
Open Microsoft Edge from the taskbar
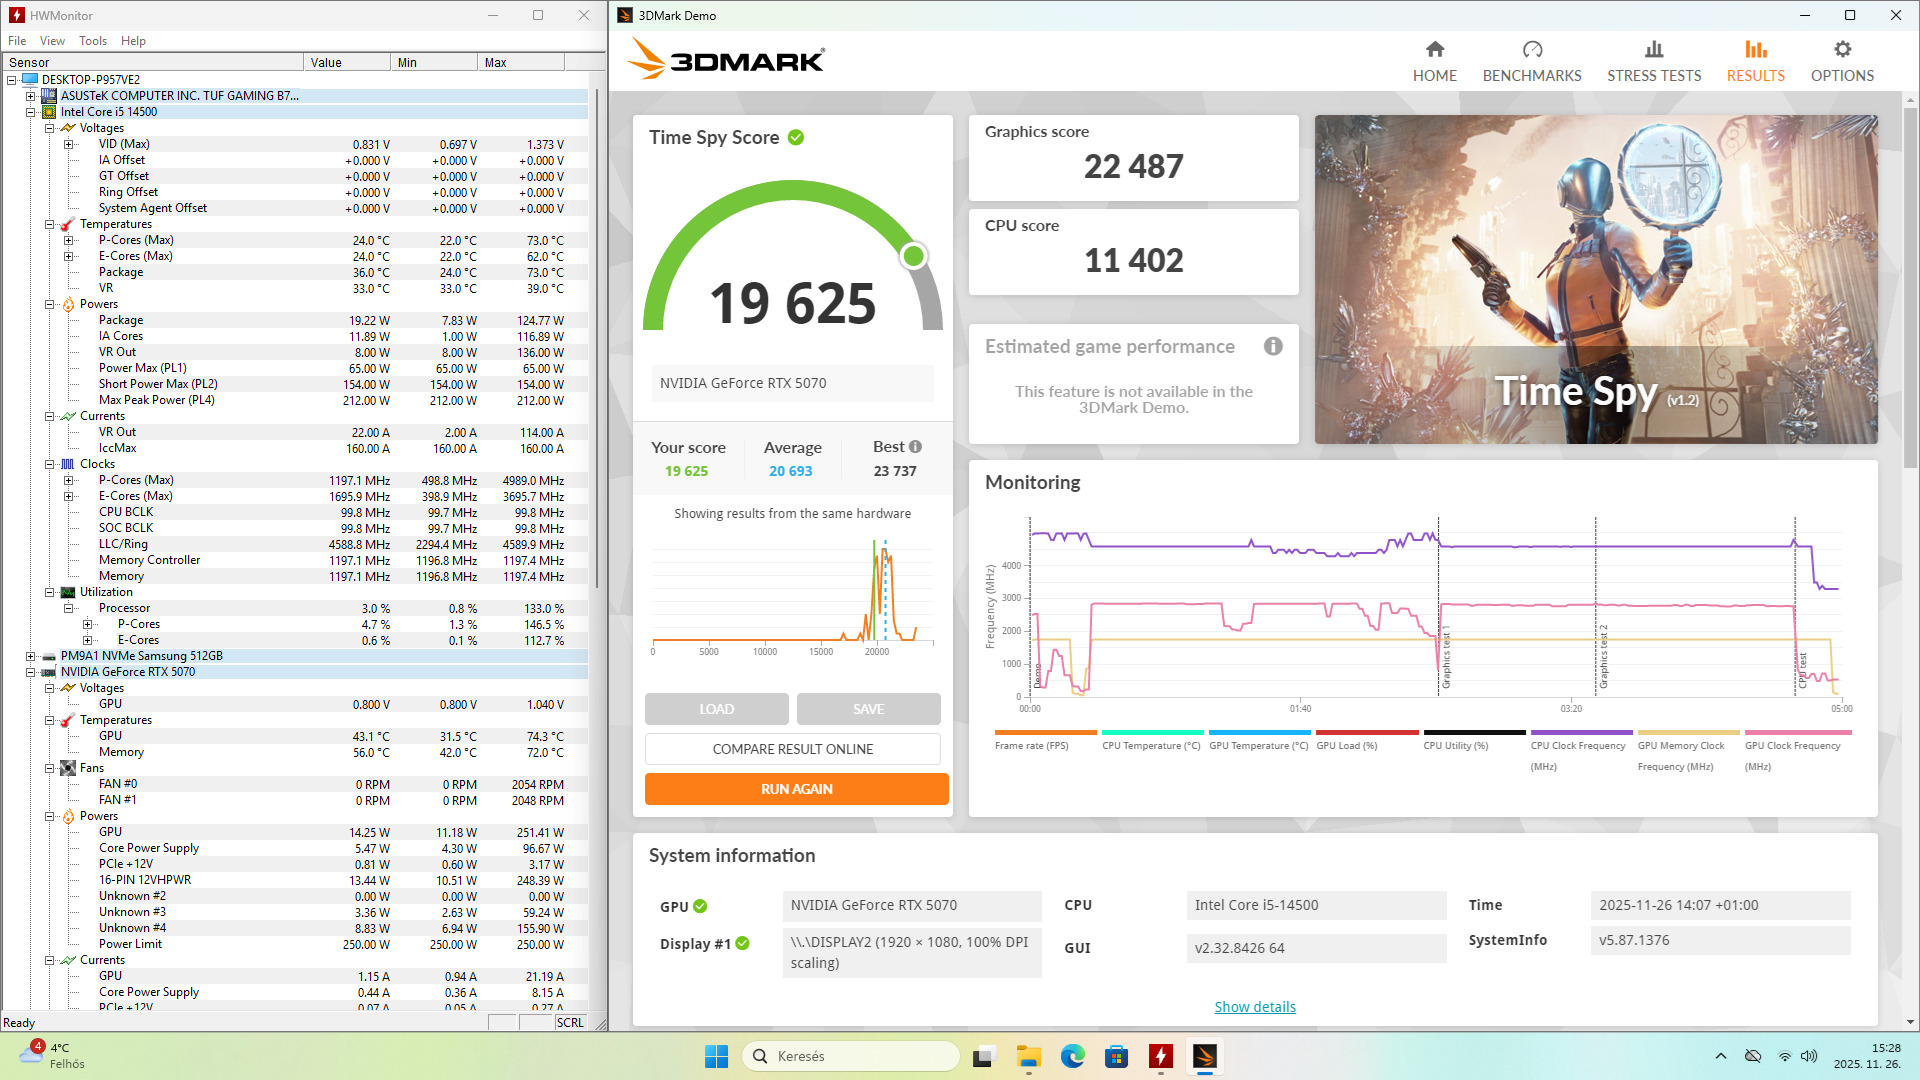pyautogui.click(x=1072, y=1056)
